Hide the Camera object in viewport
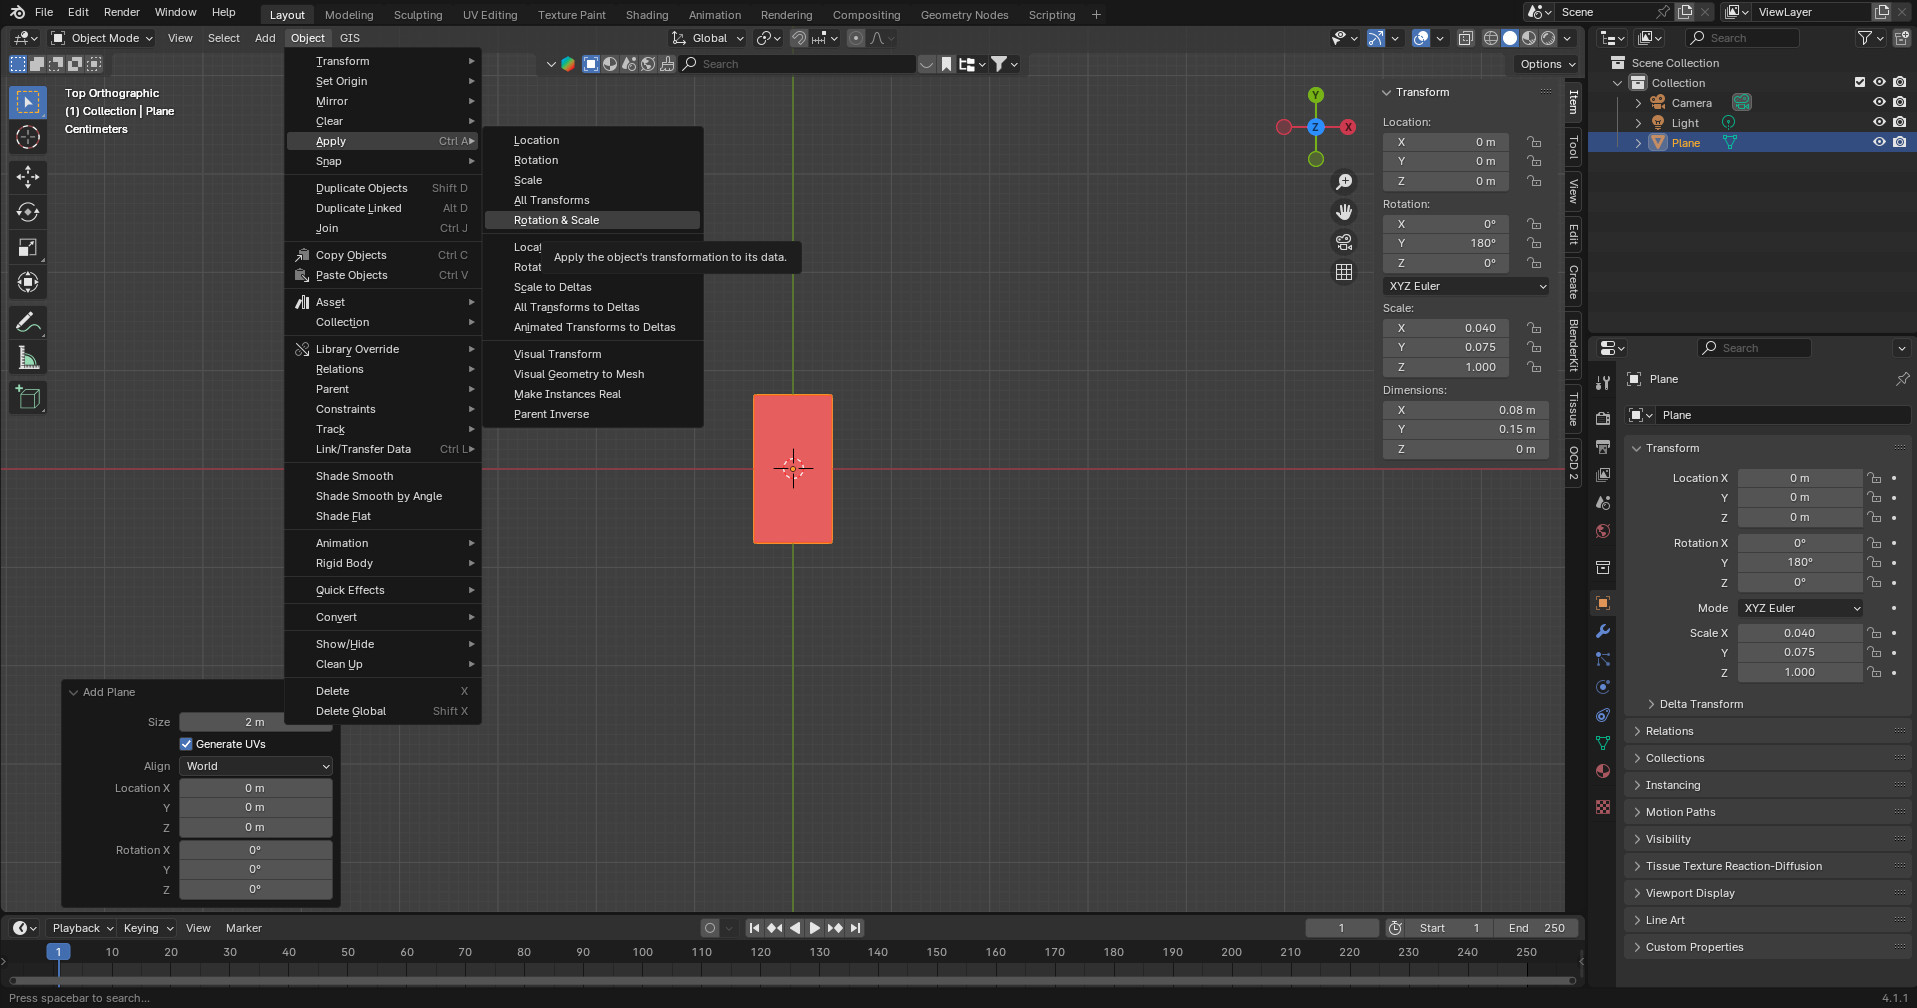 pos(1879,103)
